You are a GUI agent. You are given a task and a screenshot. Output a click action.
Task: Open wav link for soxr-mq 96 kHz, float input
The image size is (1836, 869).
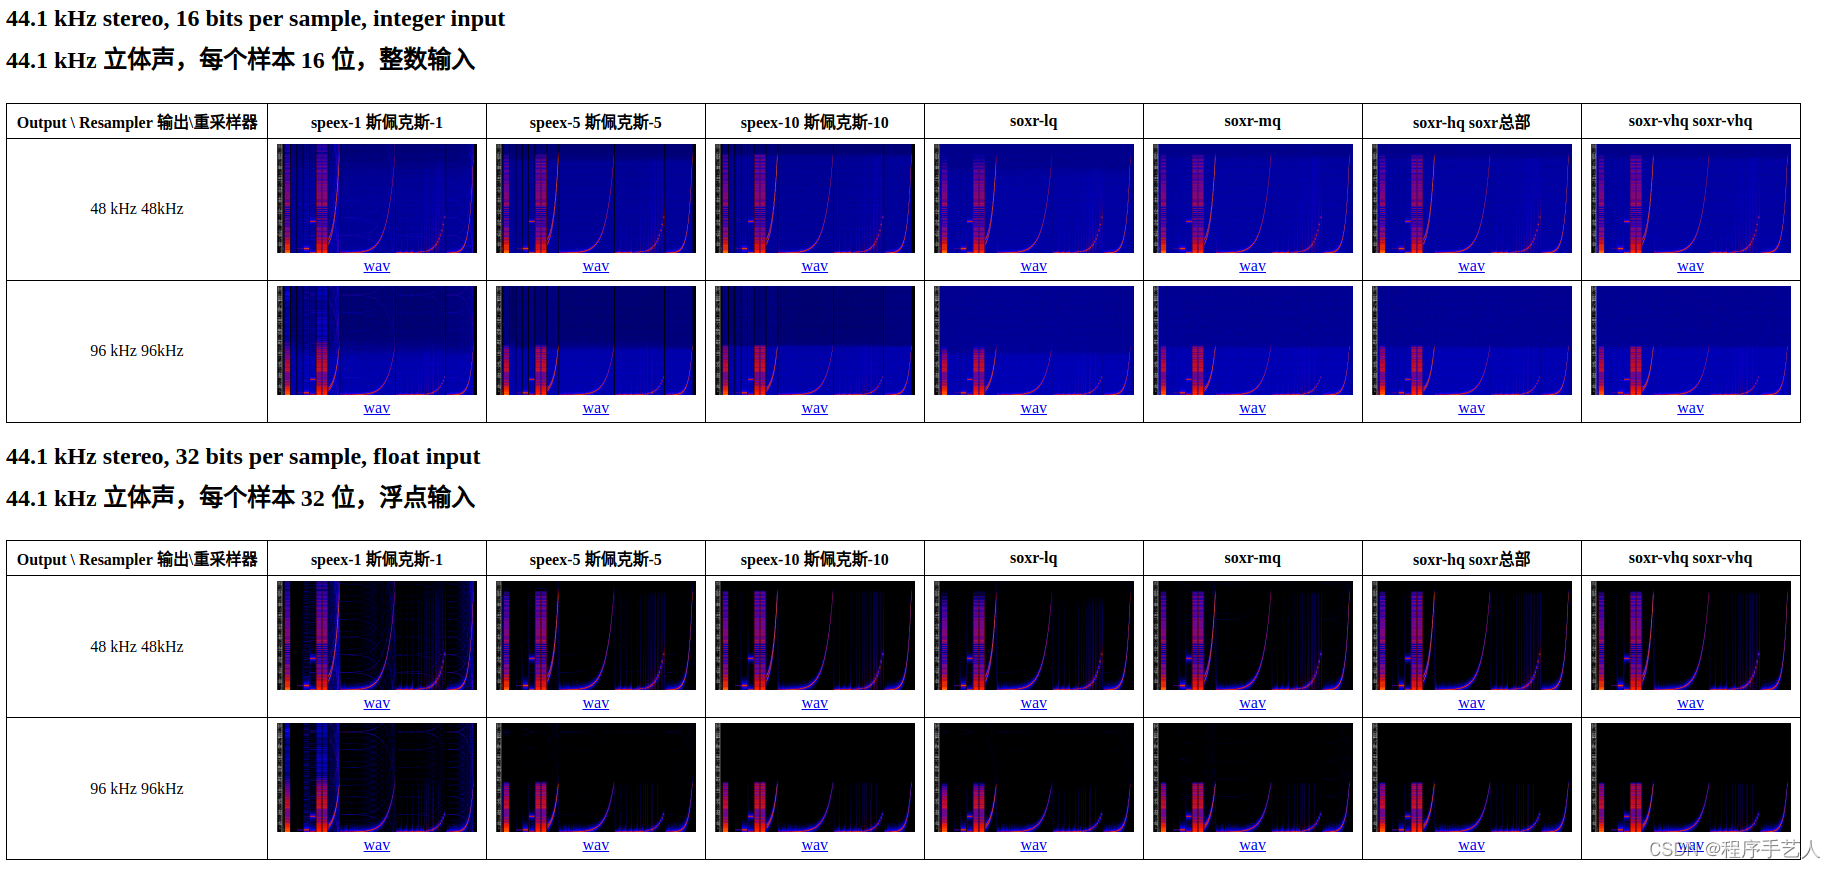(1253, 845)
